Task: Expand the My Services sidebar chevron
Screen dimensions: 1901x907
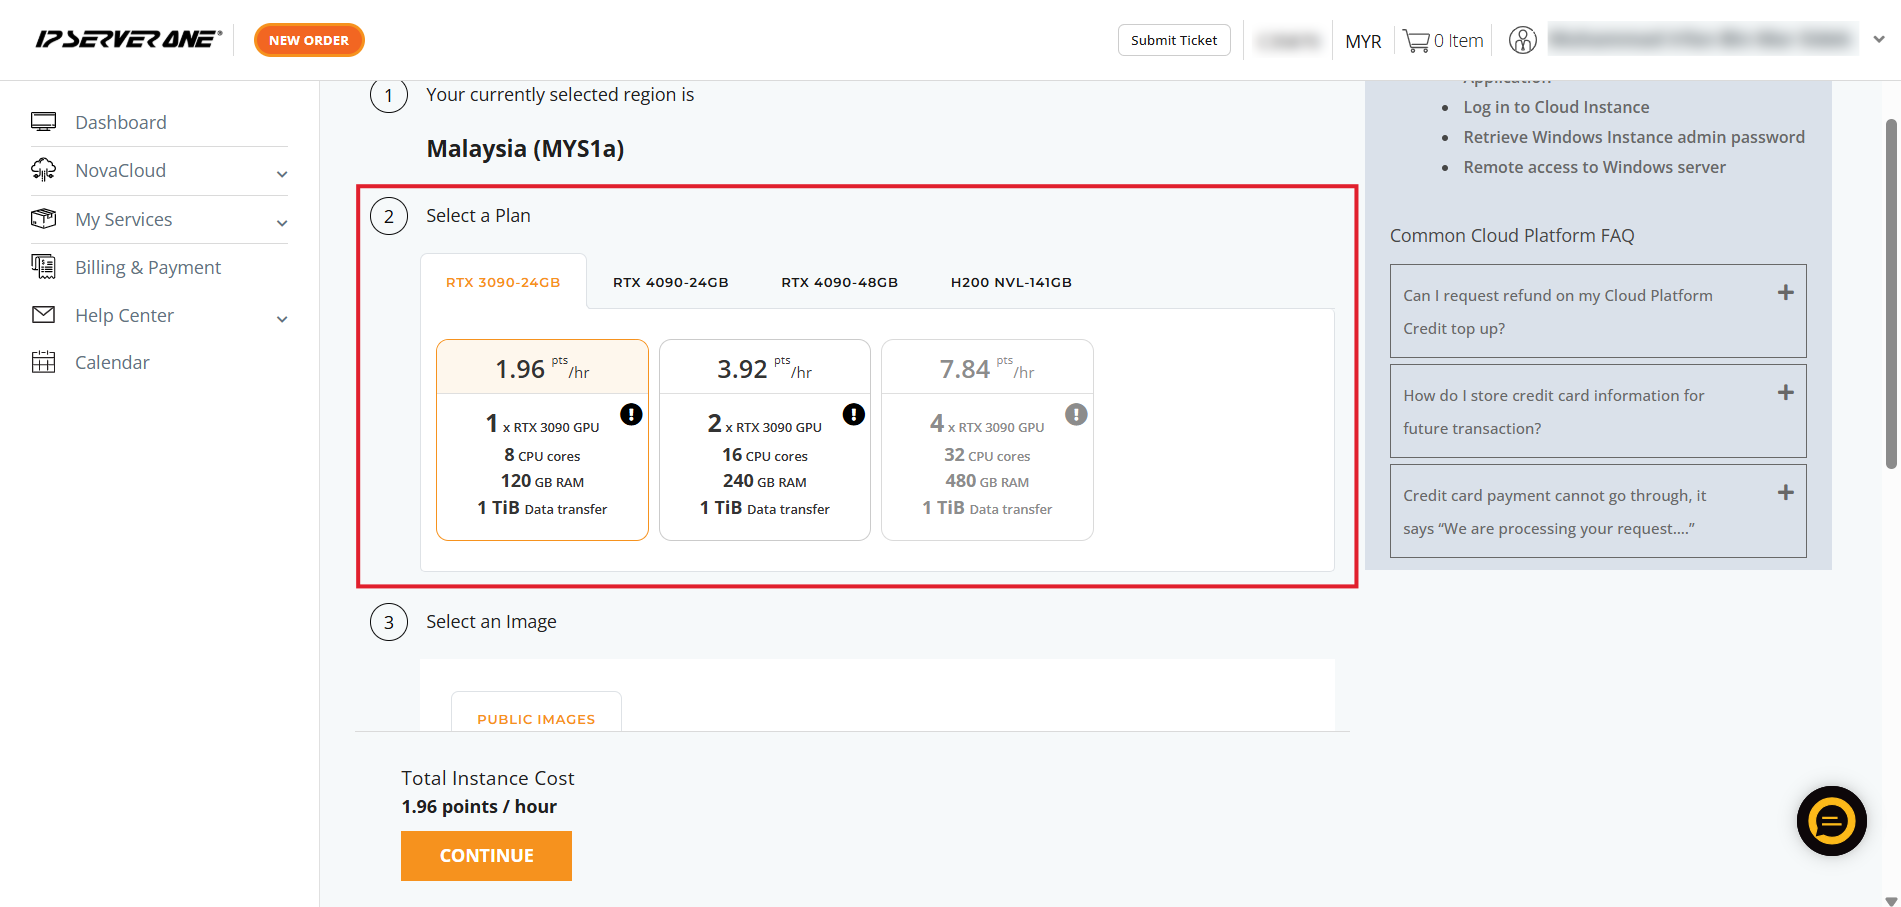Action: pyautogui.click(x=282, y=223)
